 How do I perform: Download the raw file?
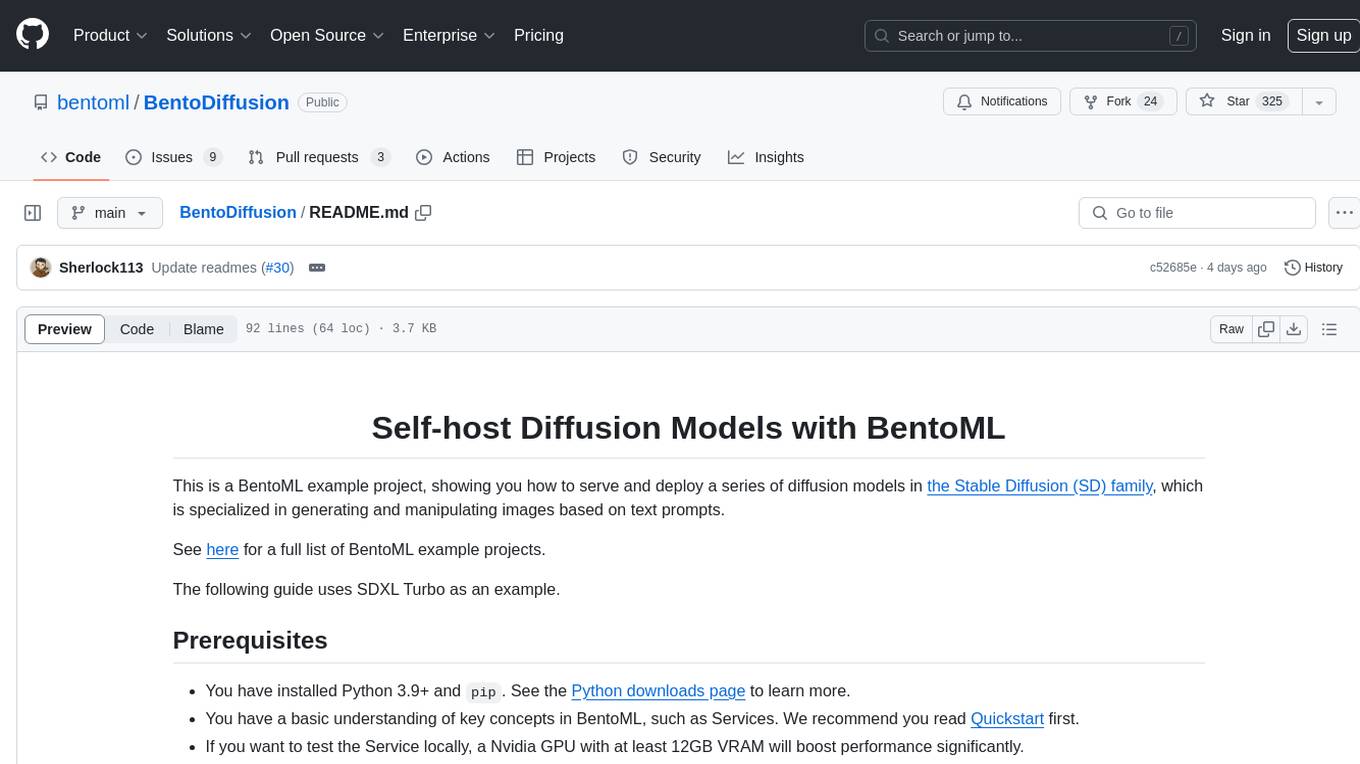(1293, 329)
